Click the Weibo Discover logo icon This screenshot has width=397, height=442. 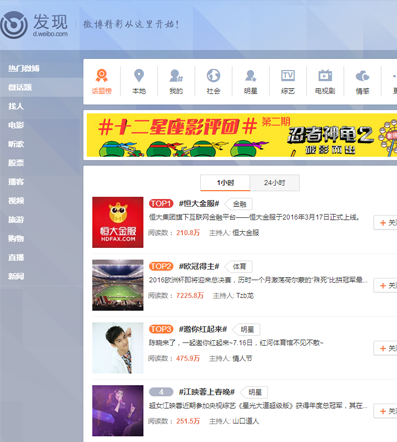click(14, 25)
